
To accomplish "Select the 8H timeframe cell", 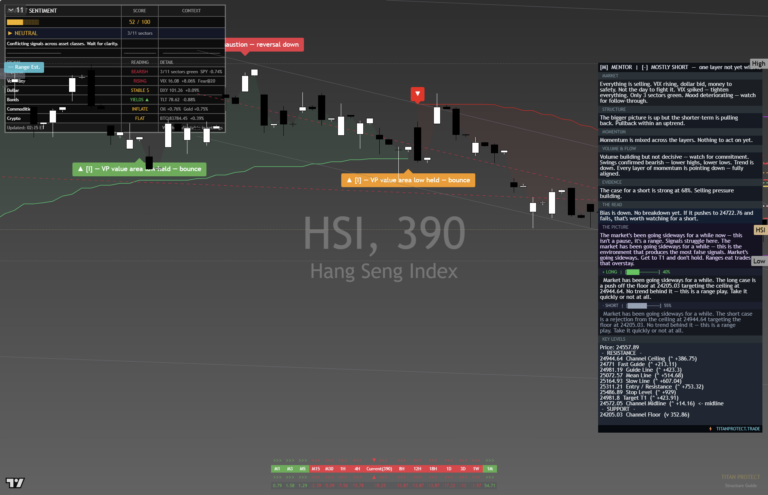I will (x=402, y=469).
